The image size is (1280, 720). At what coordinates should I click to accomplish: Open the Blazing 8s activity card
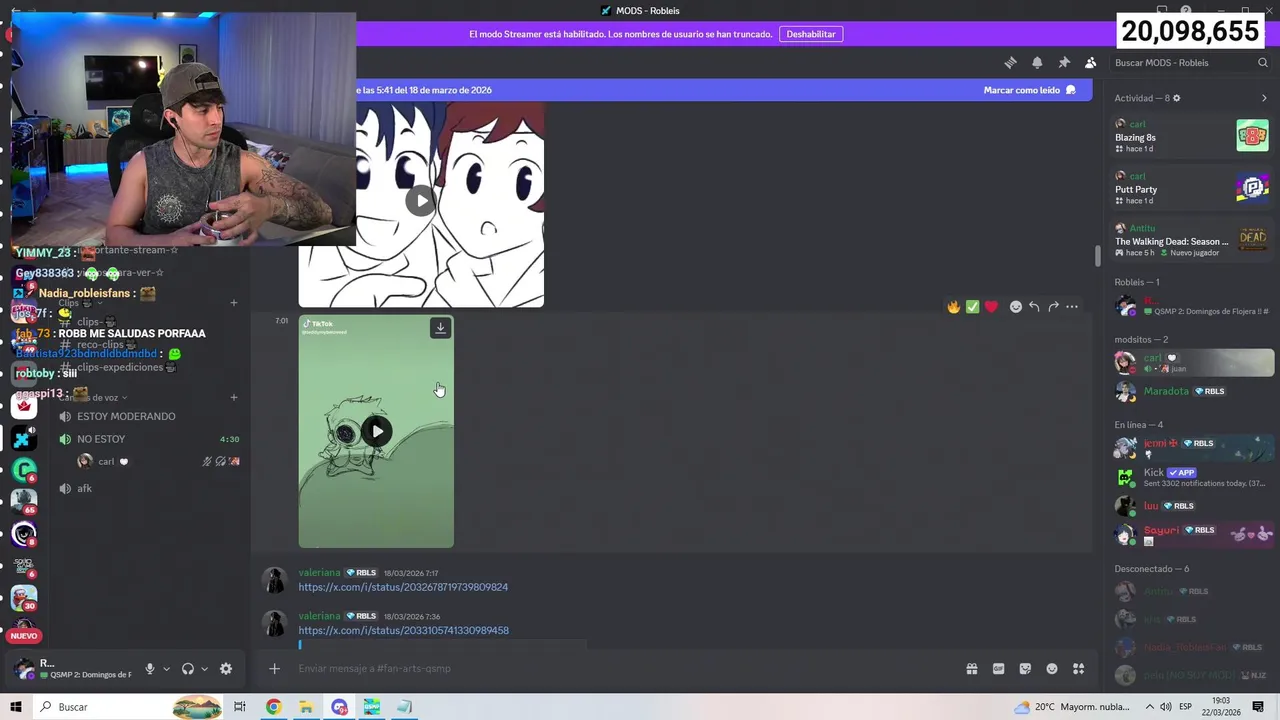[1192, 136]
